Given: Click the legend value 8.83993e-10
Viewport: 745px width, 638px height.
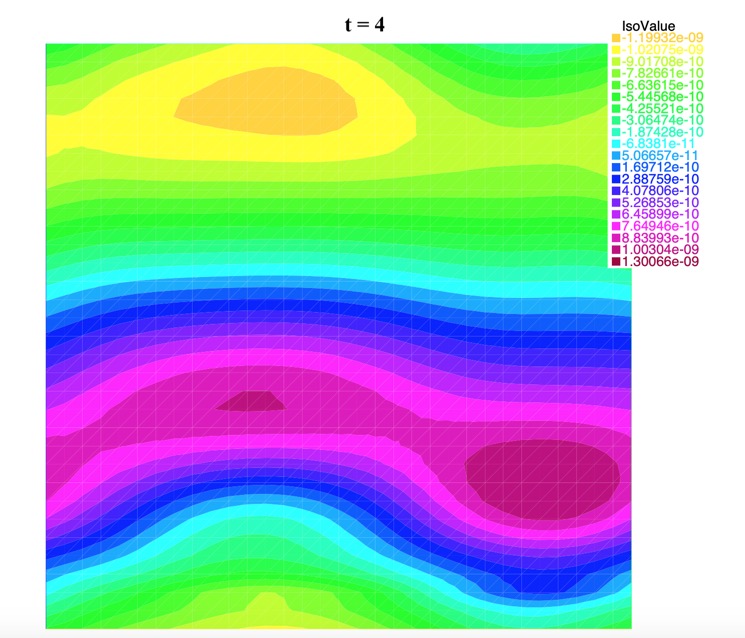Looking at the screenshot, I should 660,238.
